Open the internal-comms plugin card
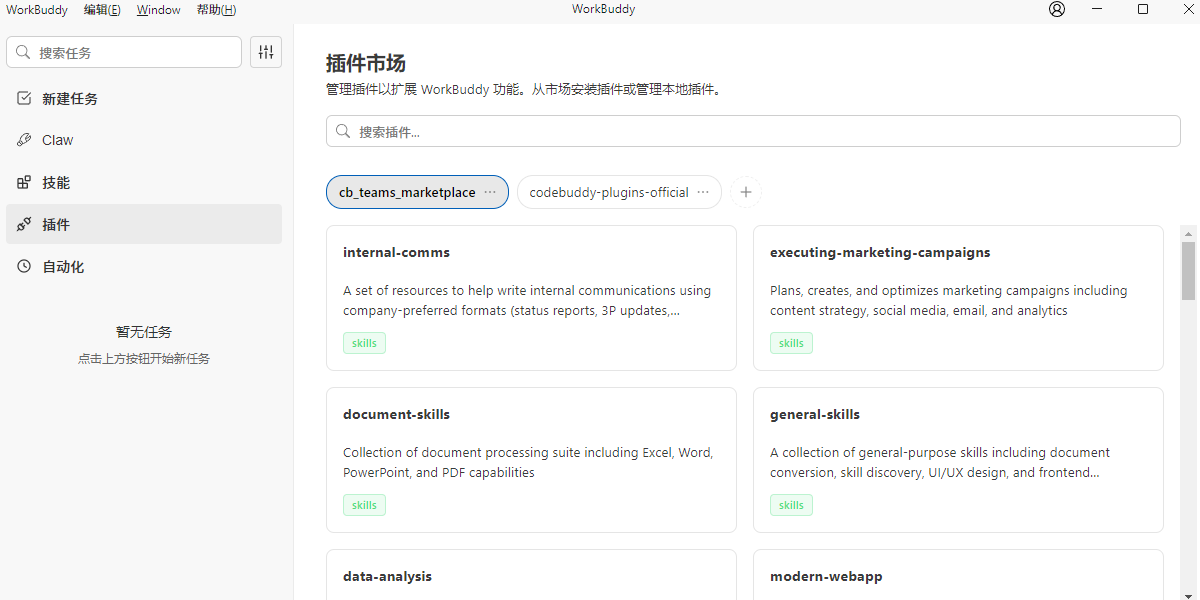The width and height of the screenshot is (1200, 600). tap(531, 298)
